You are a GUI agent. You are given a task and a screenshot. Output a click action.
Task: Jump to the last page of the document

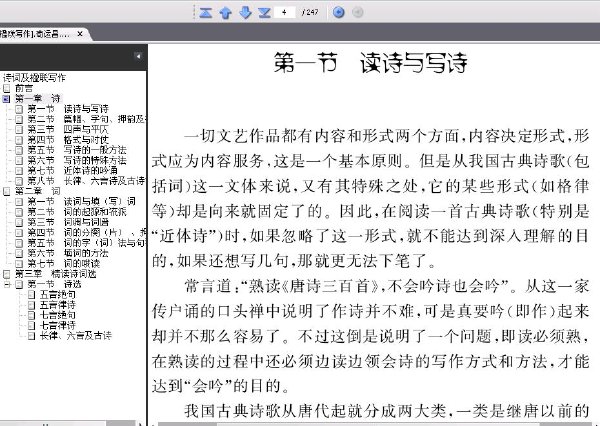pos(264,13)
